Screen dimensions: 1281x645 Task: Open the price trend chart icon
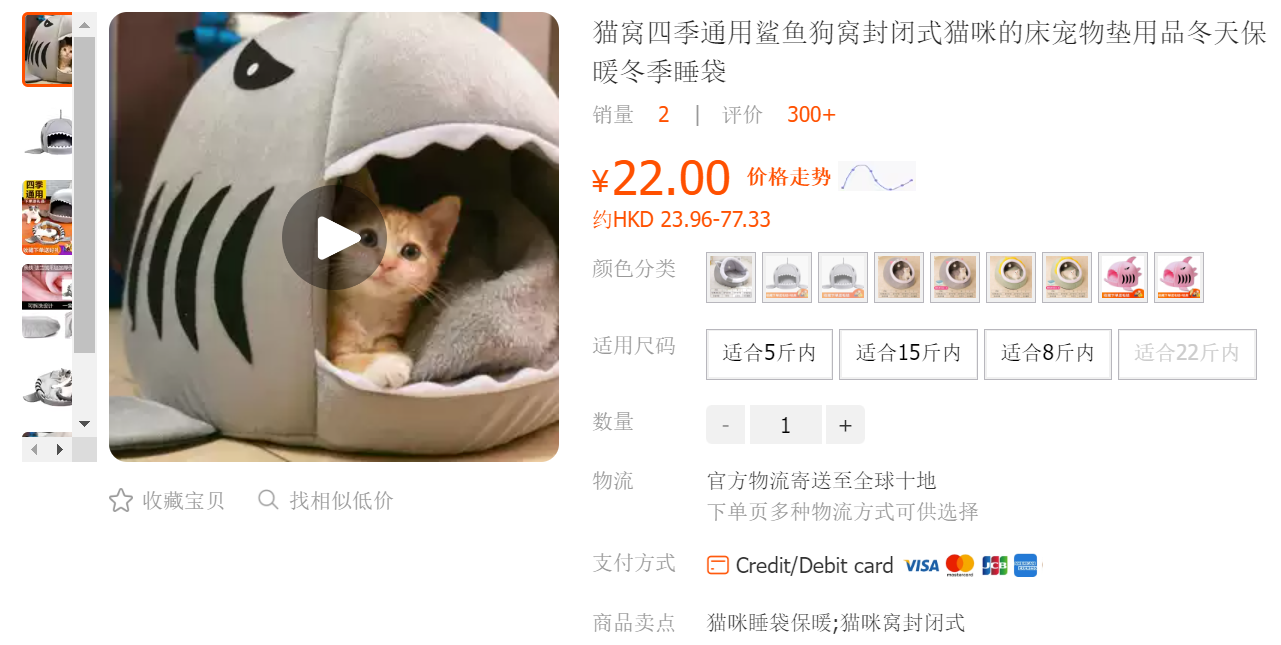tap(877, 176)
